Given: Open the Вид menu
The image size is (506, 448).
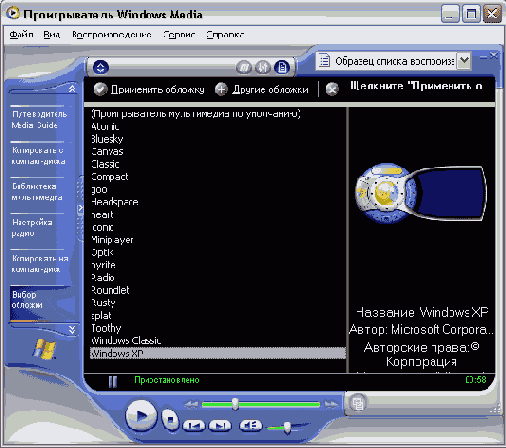Looking at the screenshot, I should tap(52, 35).
